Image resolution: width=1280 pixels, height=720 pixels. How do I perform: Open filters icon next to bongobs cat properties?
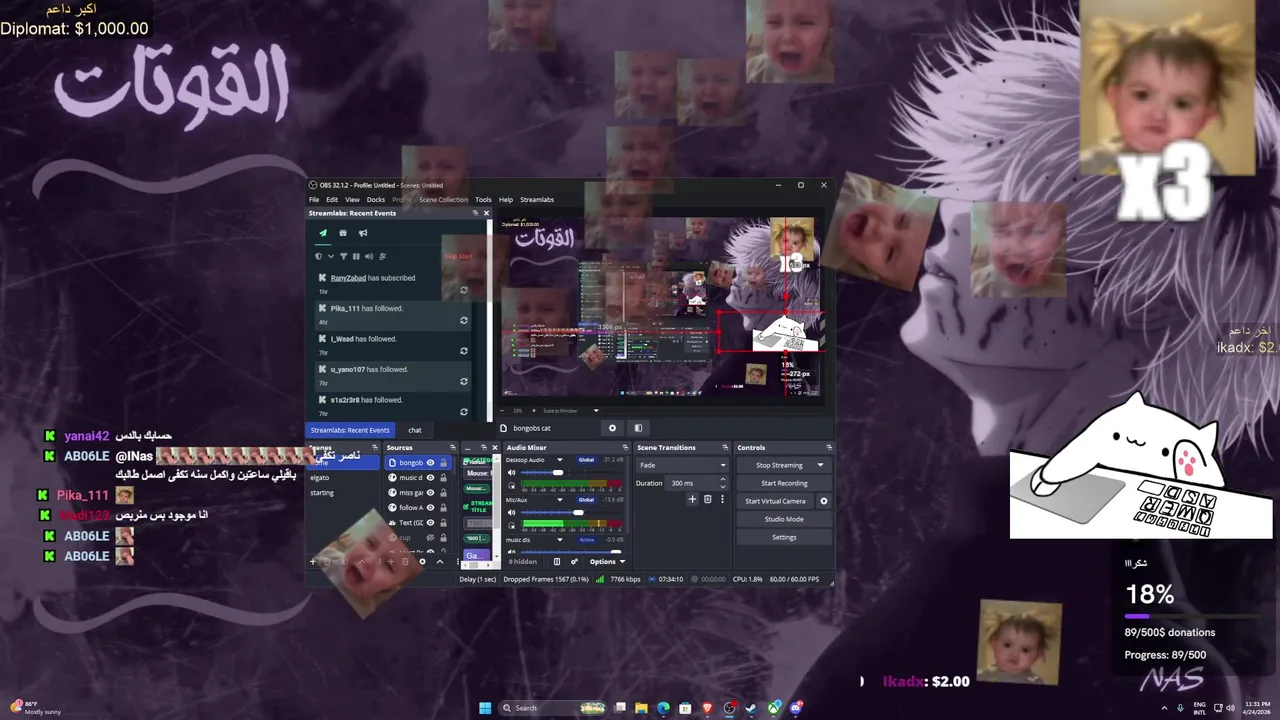coord(638,428)
